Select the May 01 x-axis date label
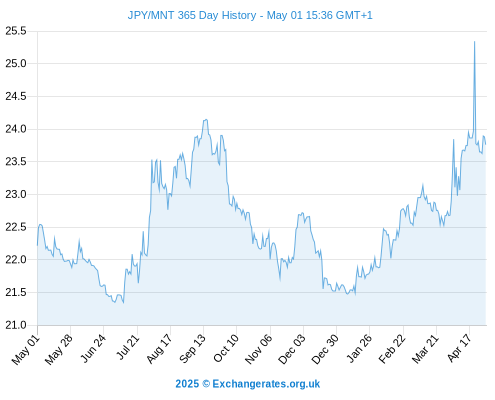Image resolution: width=495 pixels, height=400 pixels. click(26, 350)
